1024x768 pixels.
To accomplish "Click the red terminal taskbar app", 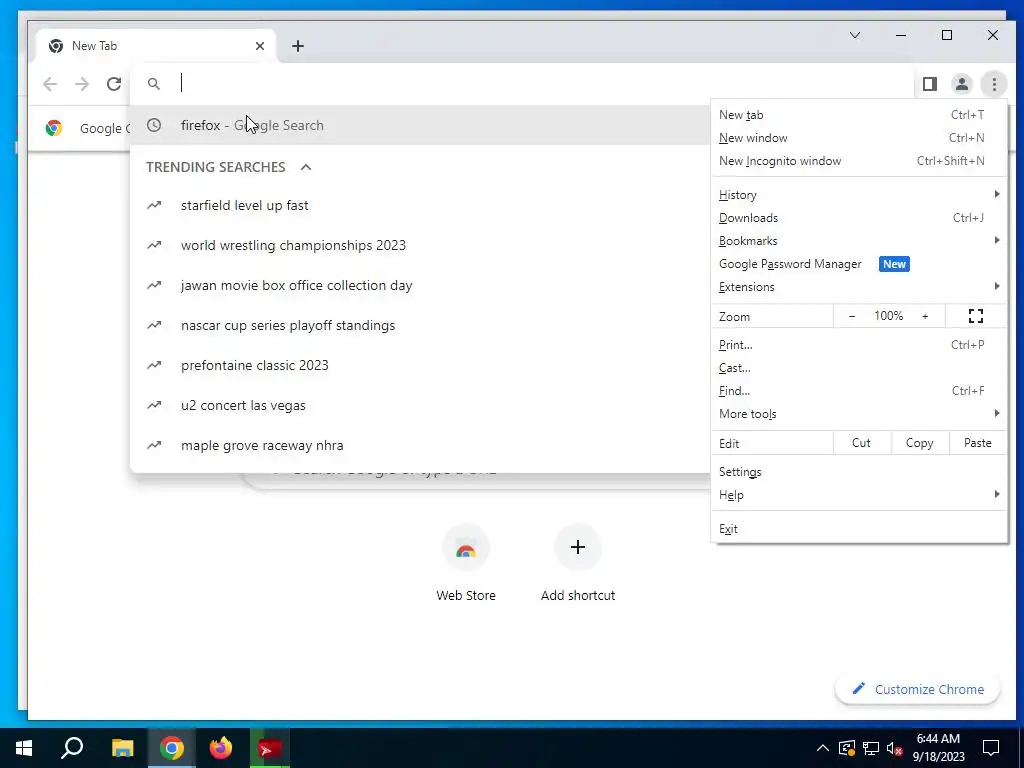I will [x=269, y=748].
